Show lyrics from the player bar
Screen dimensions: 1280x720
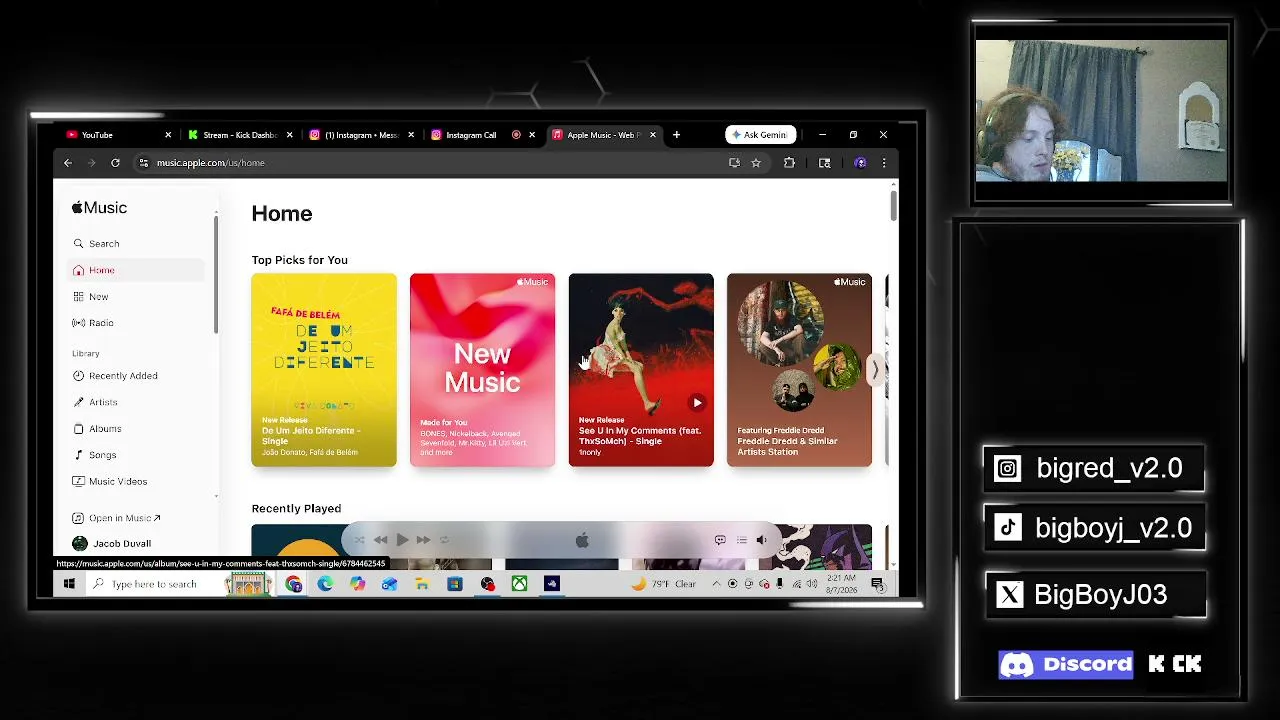[720, 540]
